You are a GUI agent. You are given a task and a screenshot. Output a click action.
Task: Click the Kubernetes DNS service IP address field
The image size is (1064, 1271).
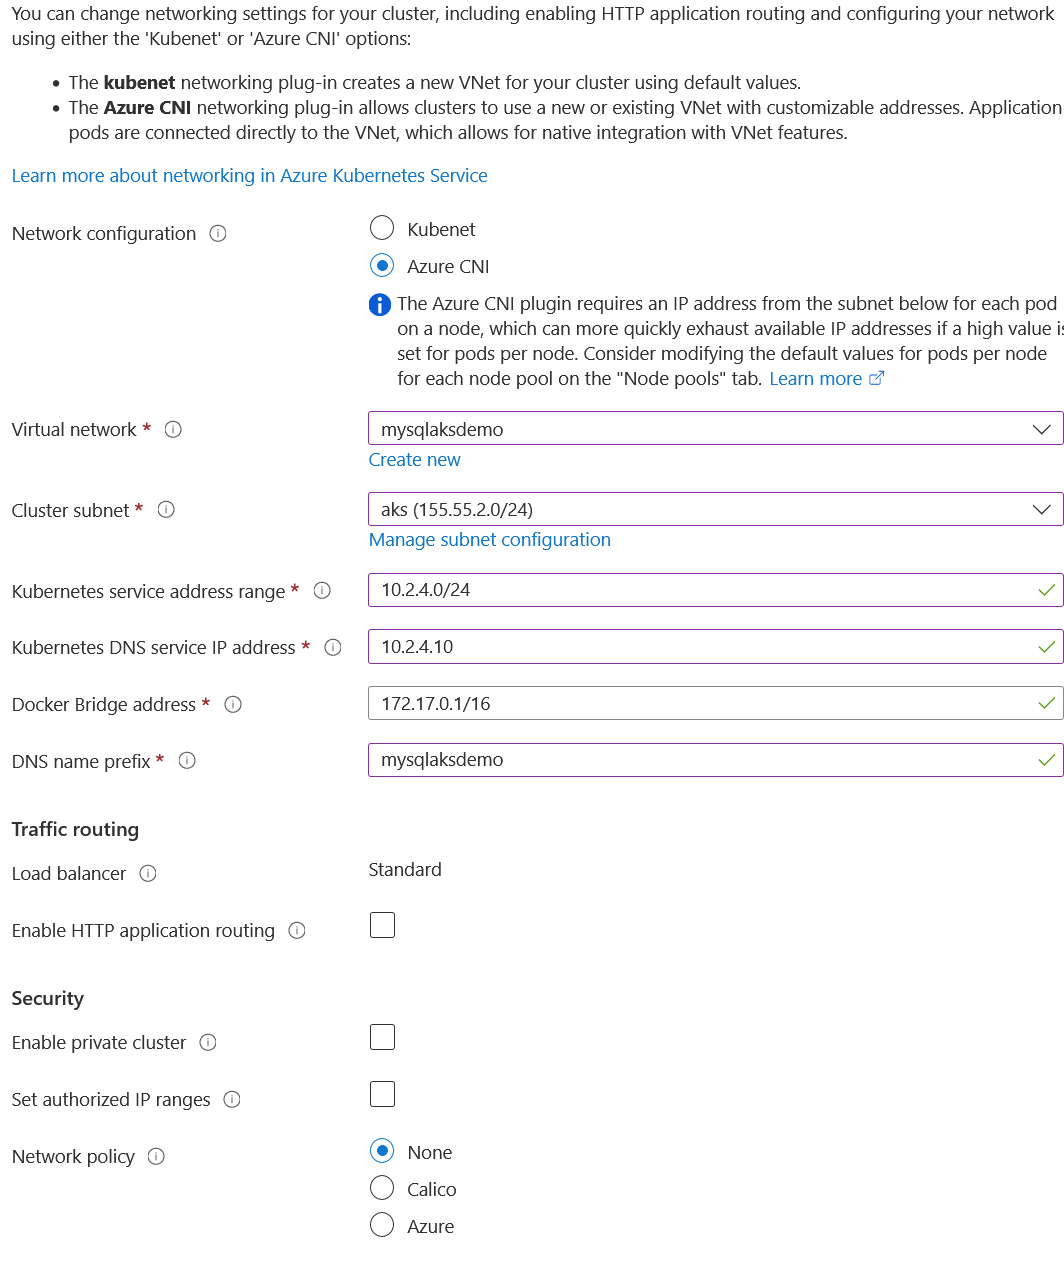click(700, 647)
